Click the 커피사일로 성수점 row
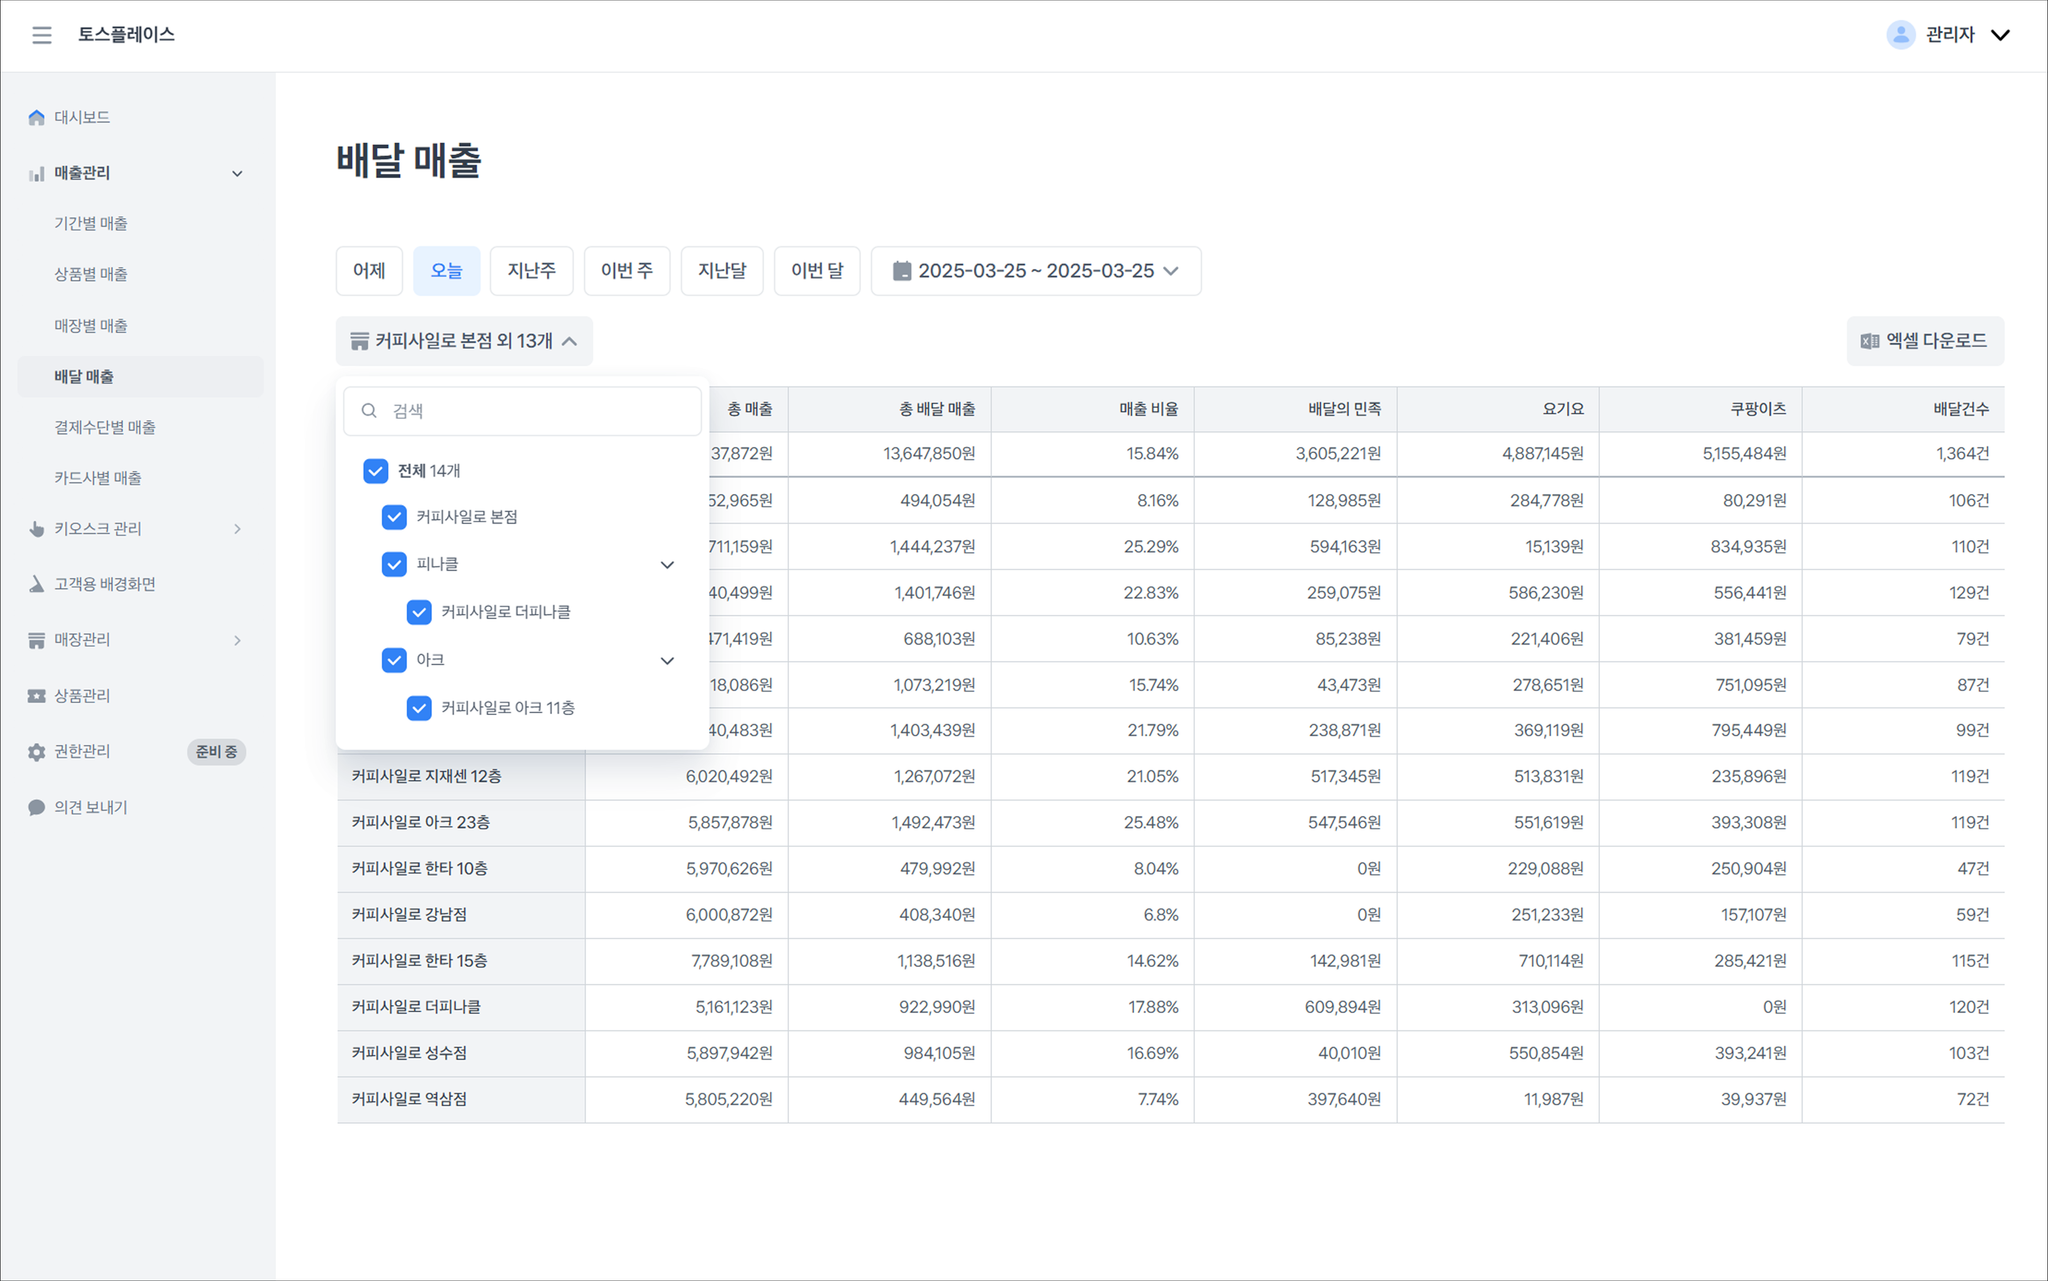Viewport: 2048px width, 1281px height. pyautogui.click(x=1170, y=1053)
